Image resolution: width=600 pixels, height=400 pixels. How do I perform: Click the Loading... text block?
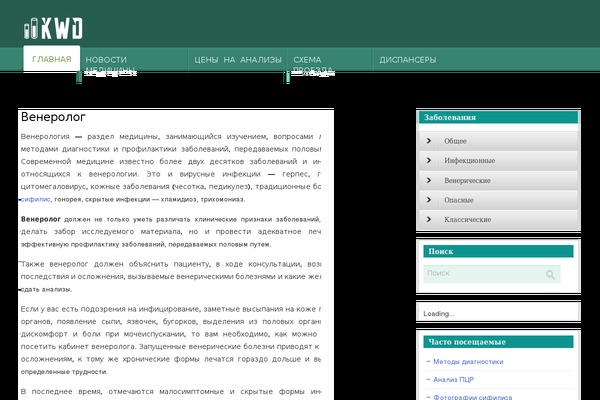tap(439, 313)
